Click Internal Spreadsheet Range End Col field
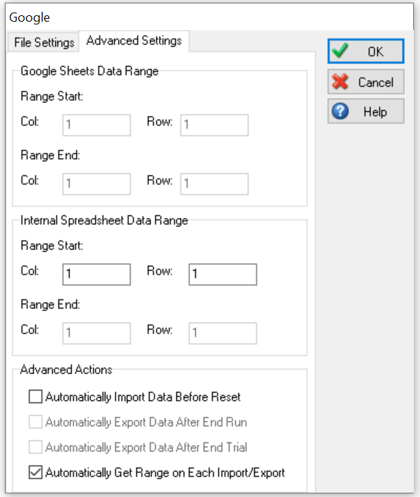Image resolution: width=420 pixels, height=497 pixels. 96,333
